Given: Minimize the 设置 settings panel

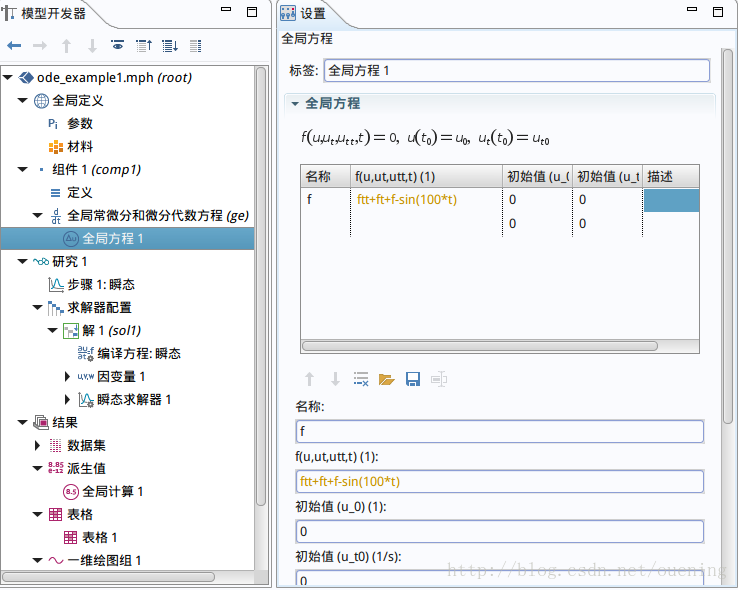Looking at the screenshot, I should [x=692, y=9].
